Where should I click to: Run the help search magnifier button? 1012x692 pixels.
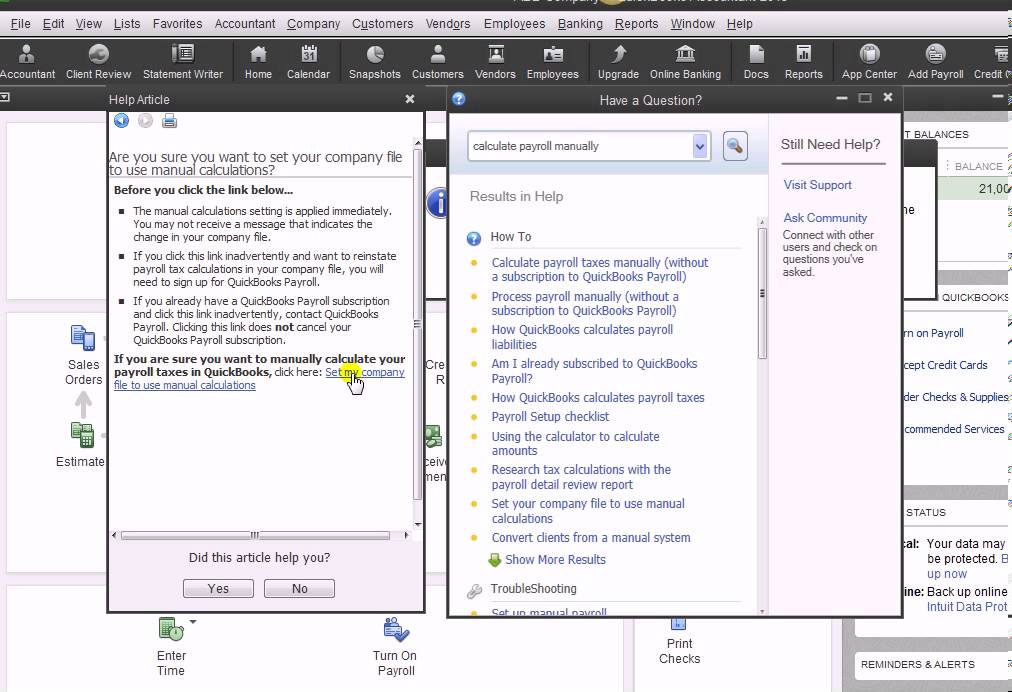734,146
